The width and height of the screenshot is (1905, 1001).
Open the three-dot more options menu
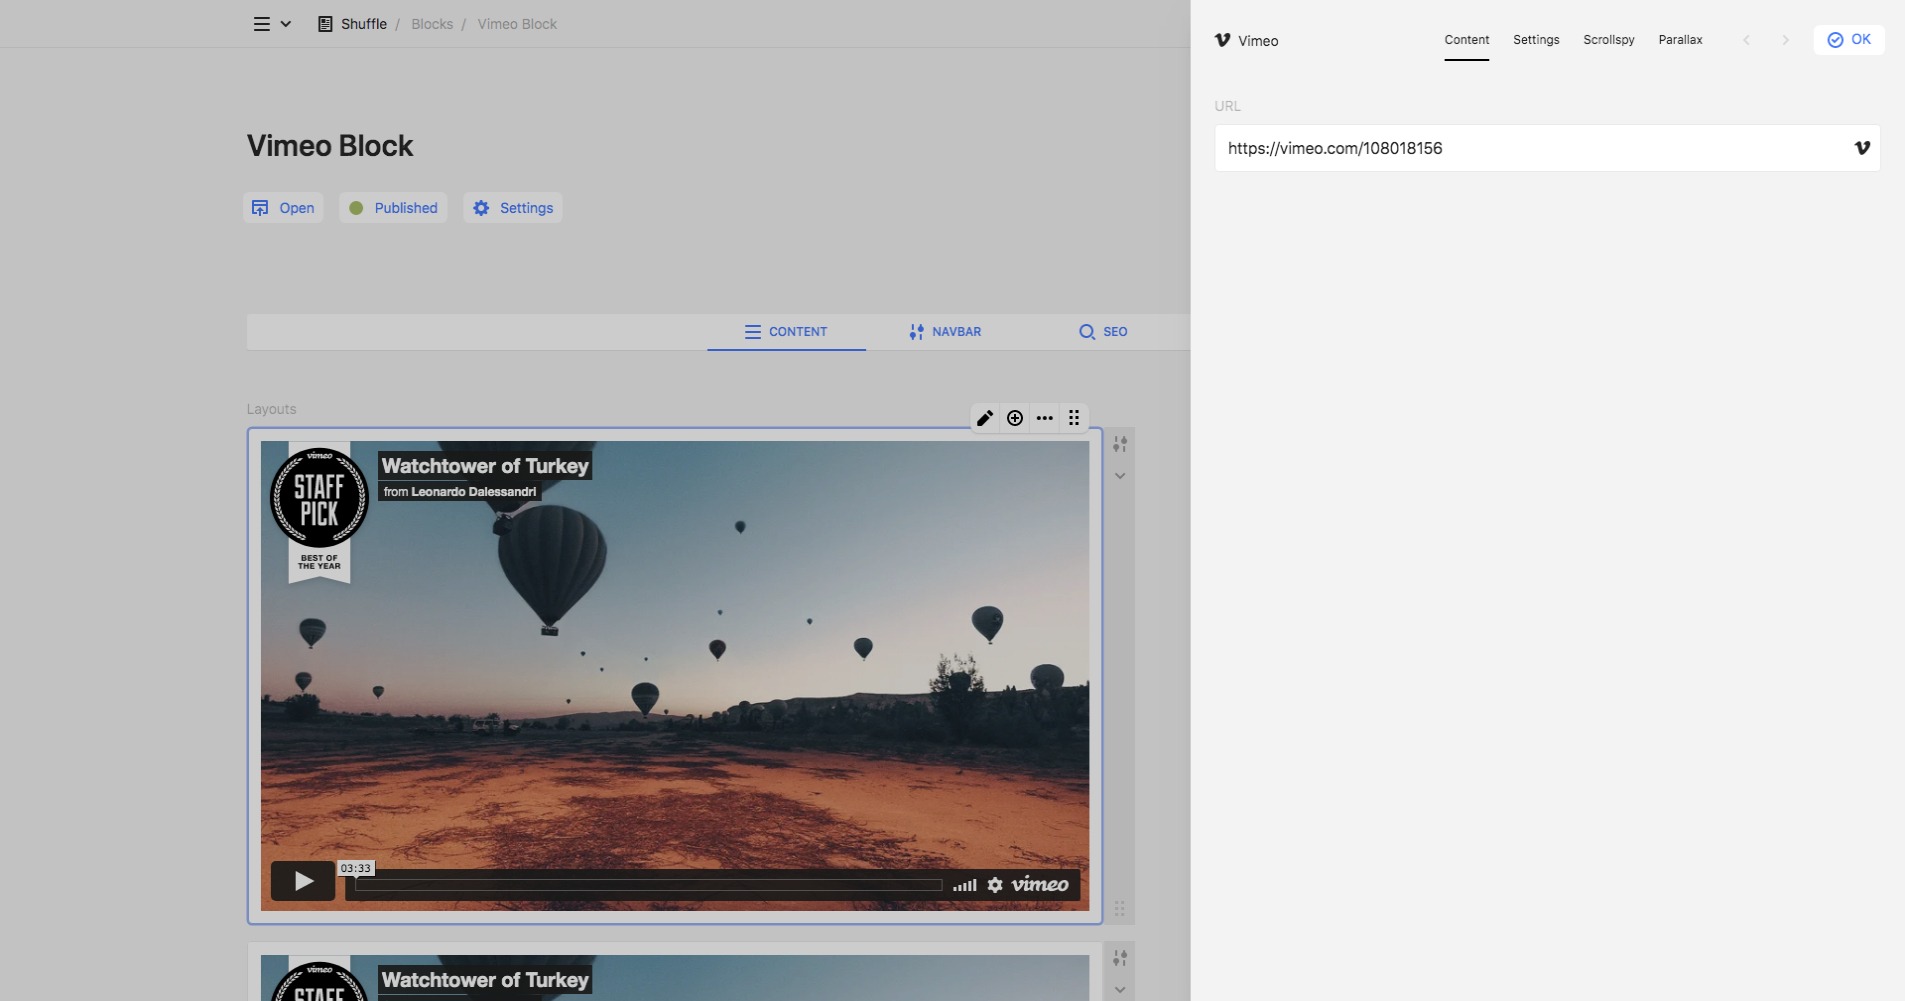(x=1045, y=418)
